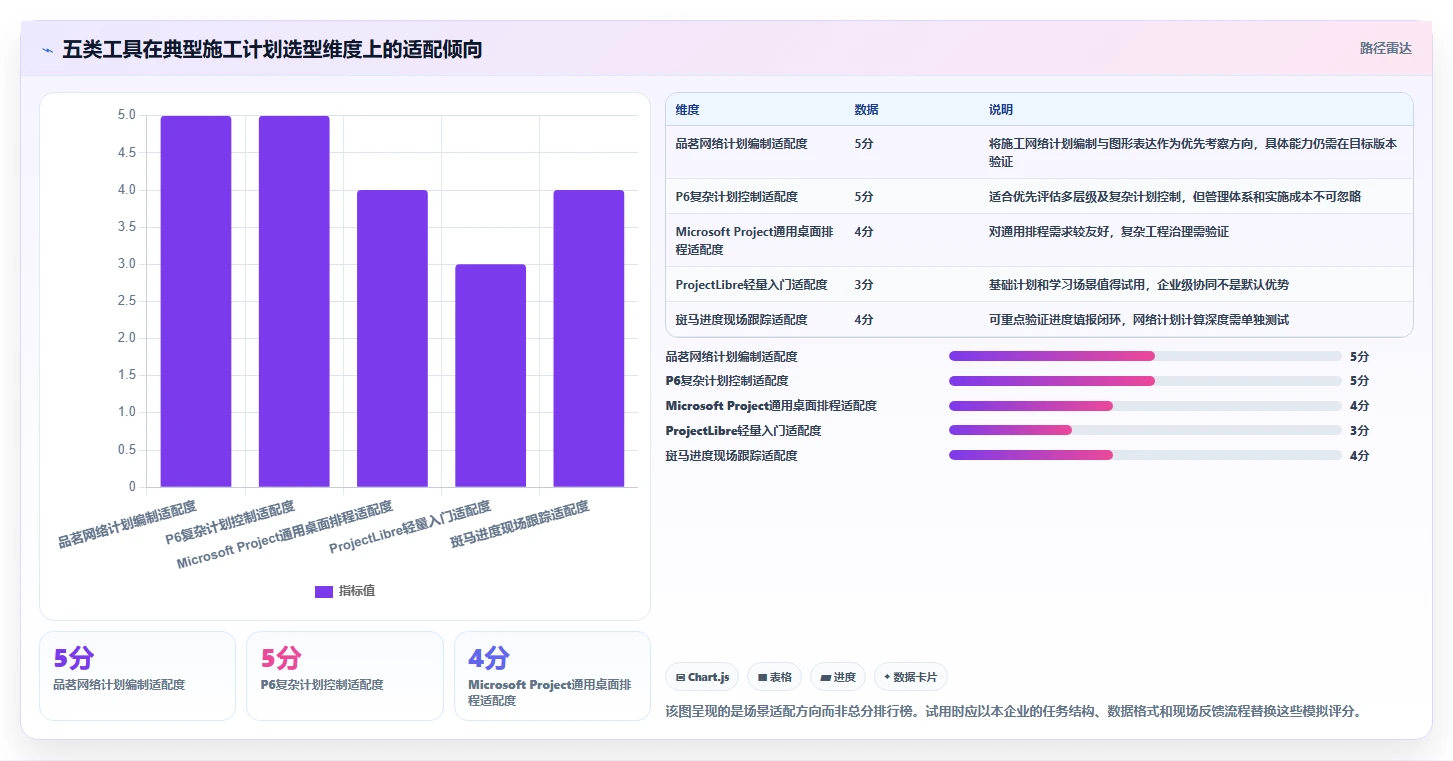This screenshot has height=761, width=1453.
Task: Click the 3分 value in the ProjectLibre table row
Action: click(x=864, y=285)
